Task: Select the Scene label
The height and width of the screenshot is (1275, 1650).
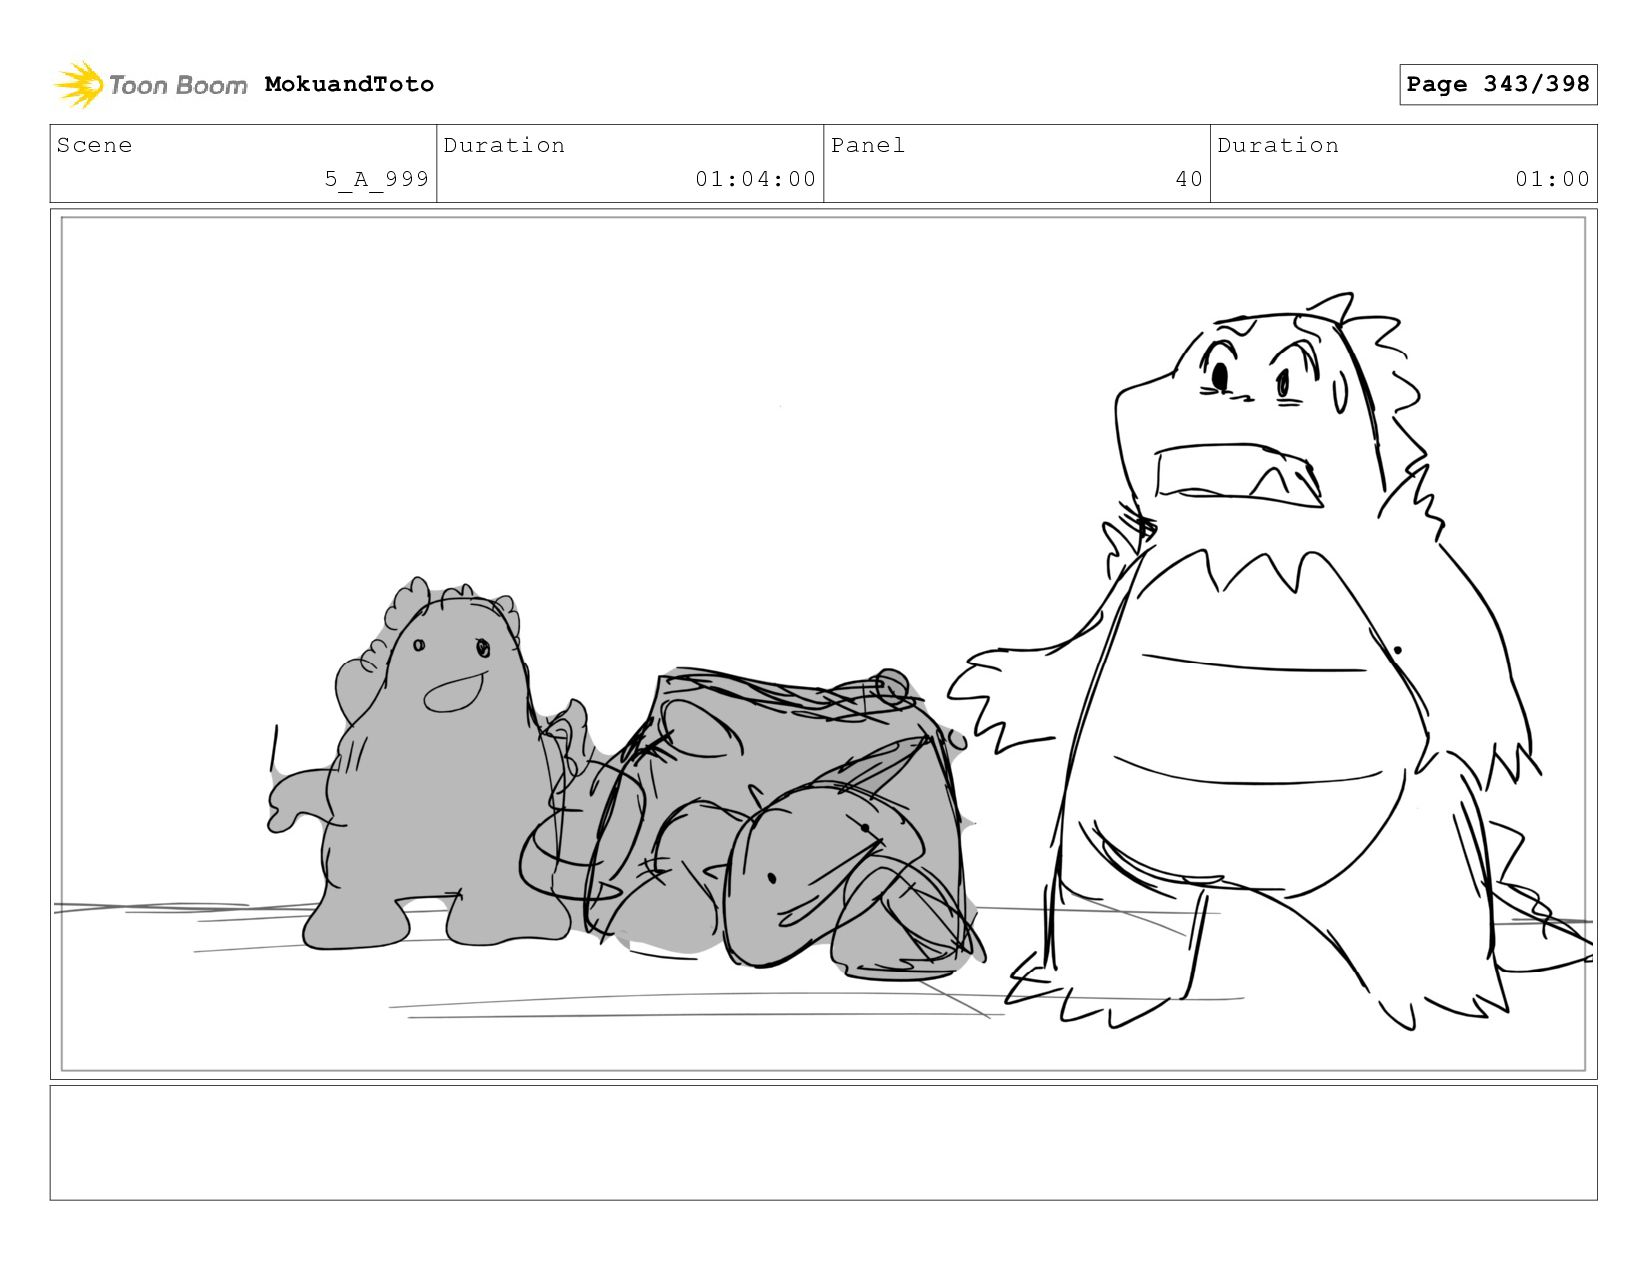Action: pos(94,145)
